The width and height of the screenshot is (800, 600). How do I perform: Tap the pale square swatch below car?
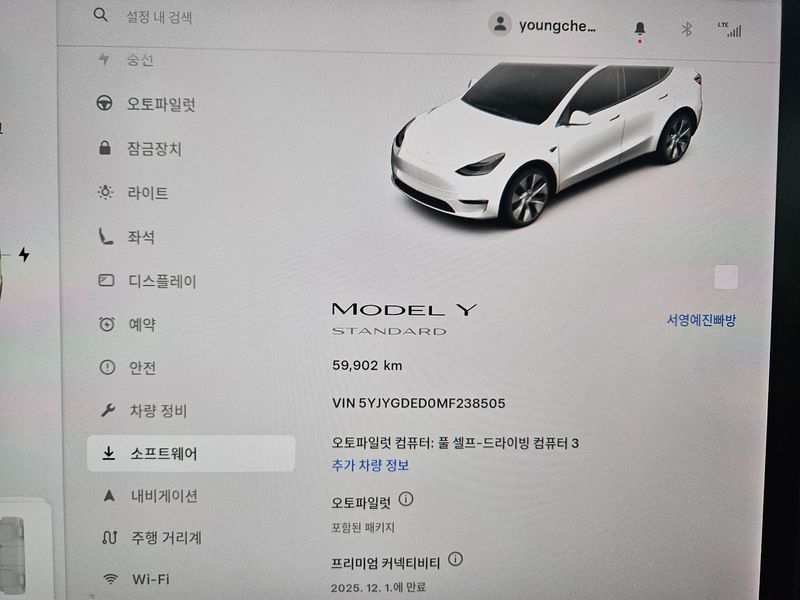727,277
